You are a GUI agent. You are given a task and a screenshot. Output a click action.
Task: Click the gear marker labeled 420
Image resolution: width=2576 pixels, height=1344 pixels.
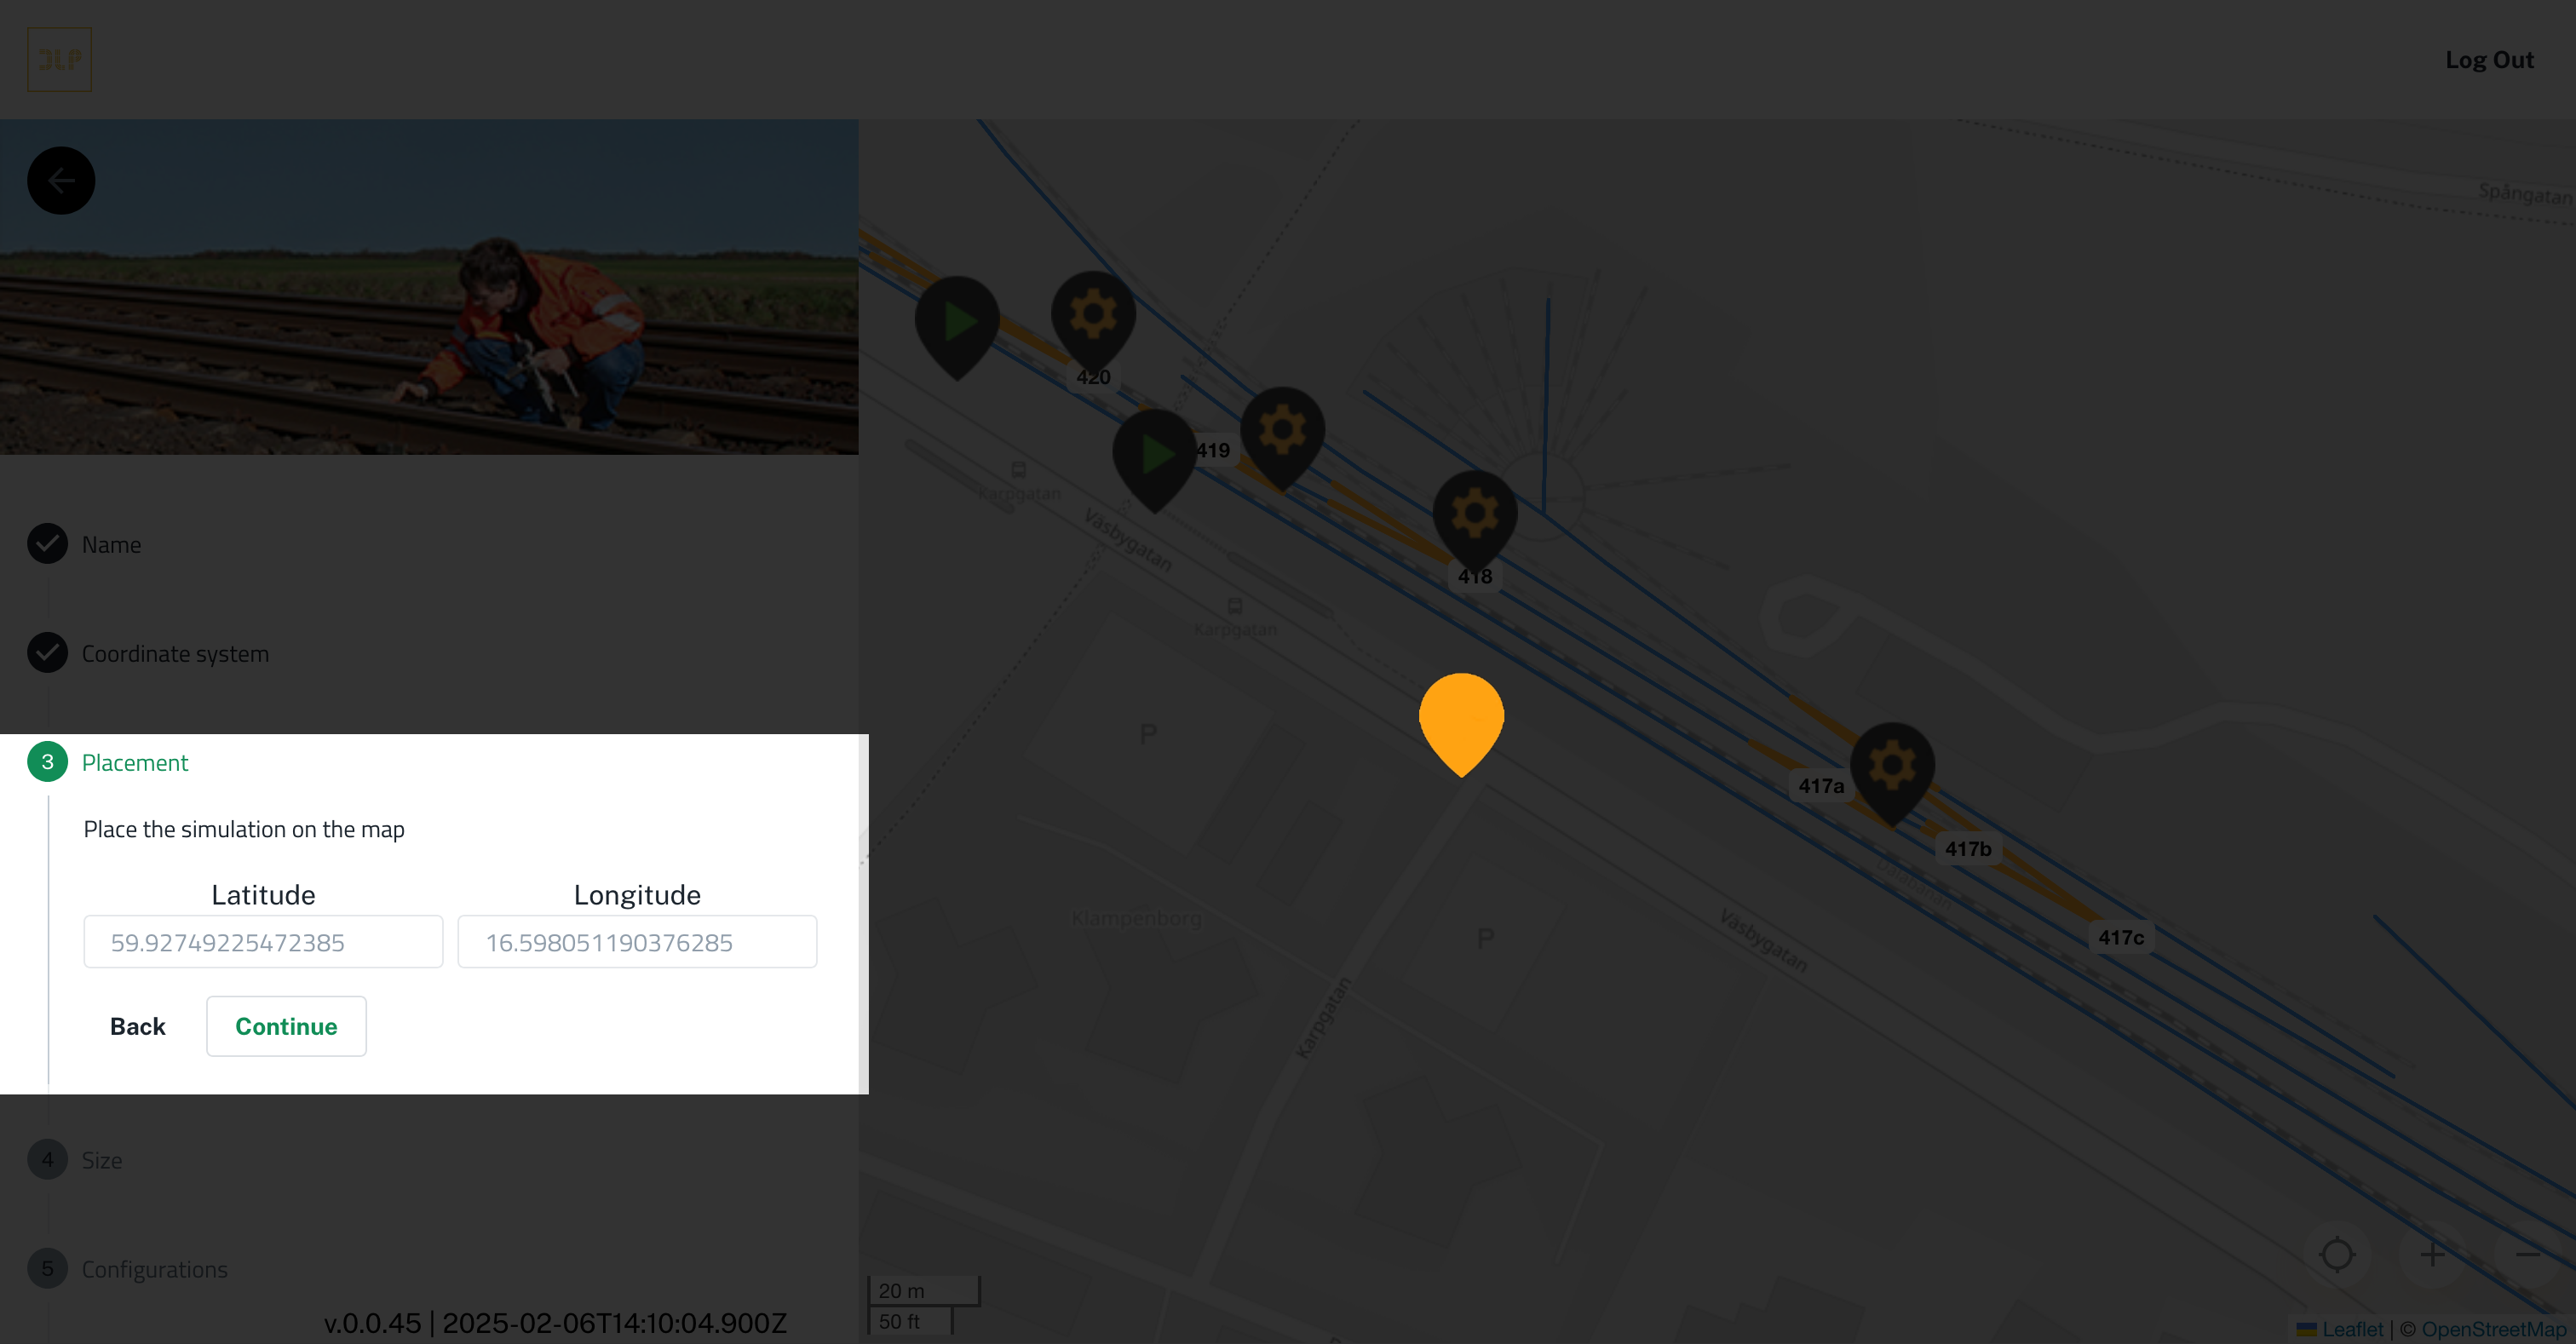[x=1093, y=321]
